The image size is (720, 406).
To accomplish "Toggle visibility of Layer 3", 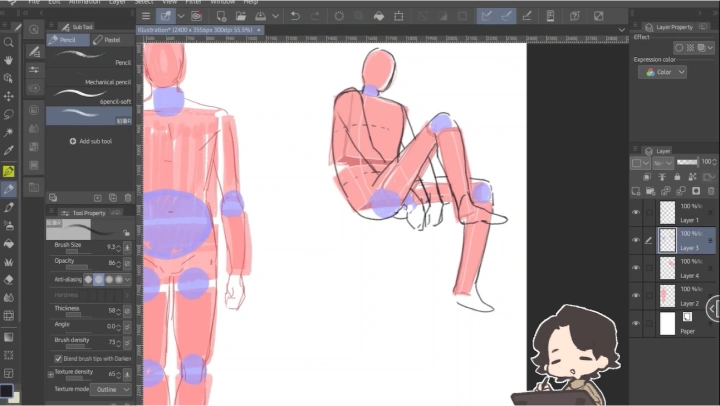I will [636, 240].
